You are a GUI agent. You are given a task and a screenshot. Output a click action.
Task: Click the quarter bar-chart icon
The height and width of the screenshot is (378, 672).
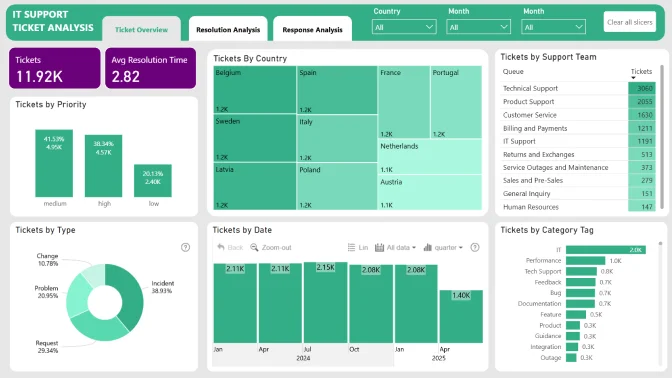point(427,247)
